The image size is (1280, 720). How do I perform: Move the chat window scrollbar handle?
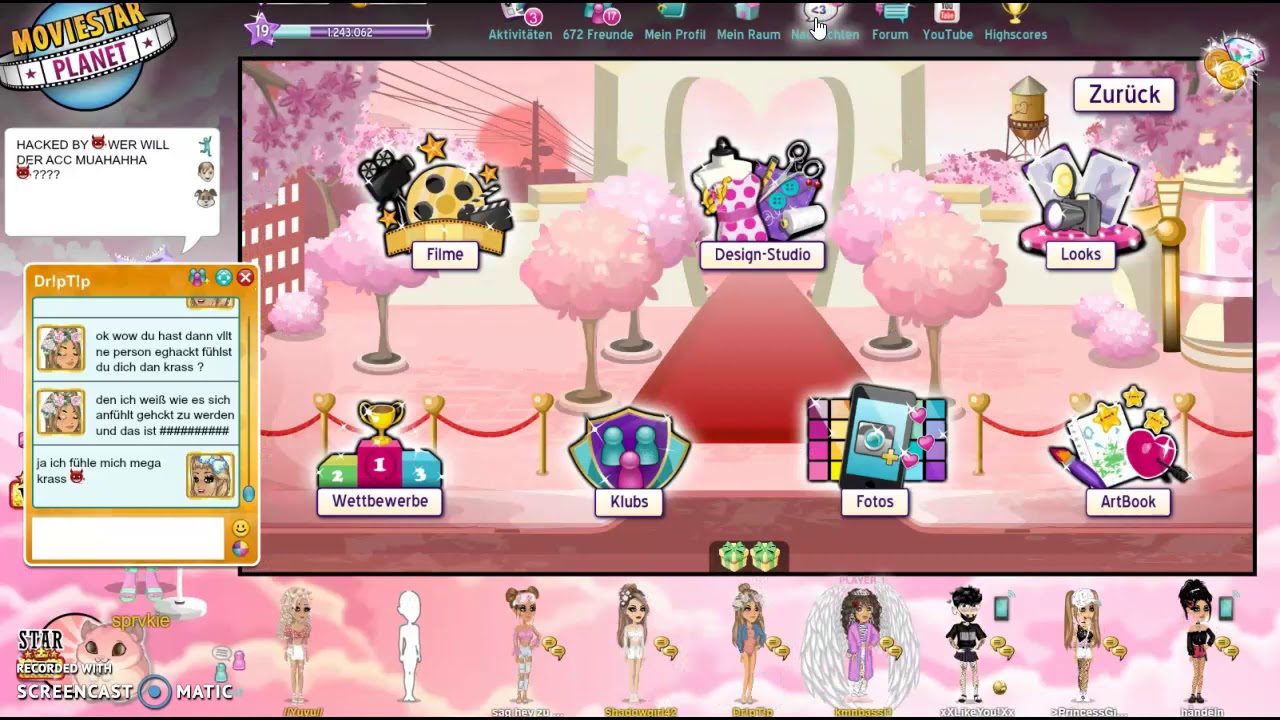coord(248,494)
